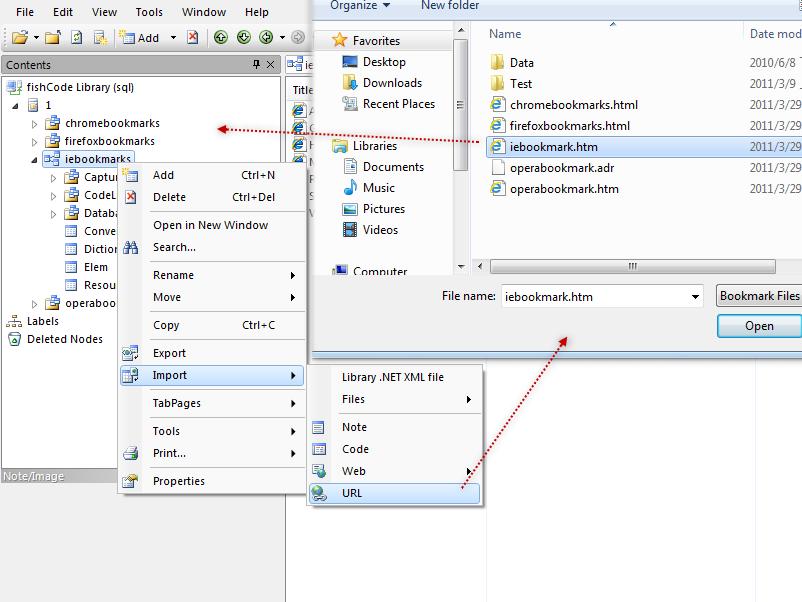Click the yellow folder icon in toolbar

53,37
